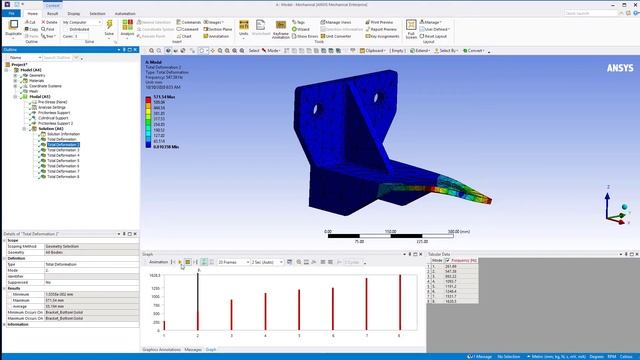Collapse the Solution (A6) tree node
The width and height of the screenshot is (640, 360).
(x=24, y=129)
